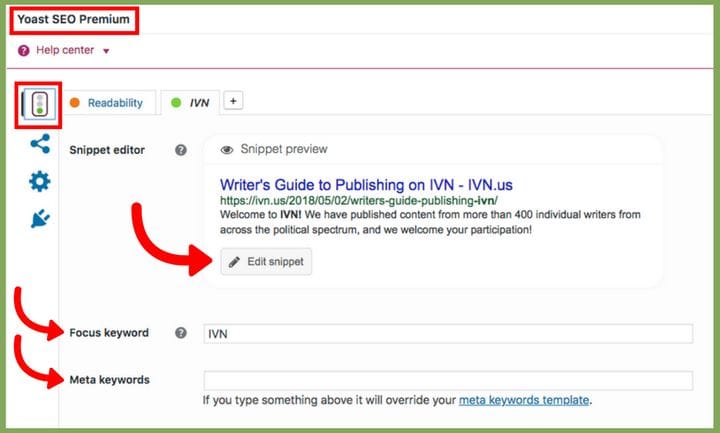Click into the Focus keyword input field
720x433 pixels.
[447, 333]
